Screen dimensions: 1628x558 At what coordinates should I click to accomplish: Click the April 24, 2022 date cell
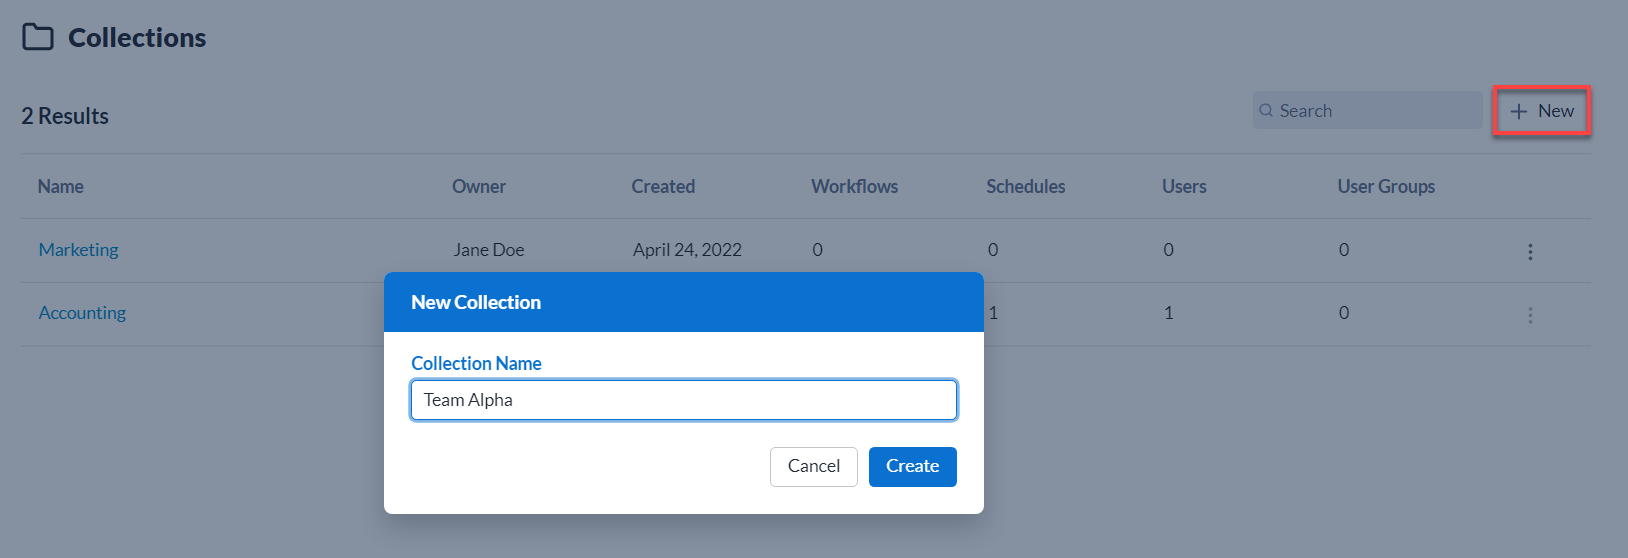point(687,250)
